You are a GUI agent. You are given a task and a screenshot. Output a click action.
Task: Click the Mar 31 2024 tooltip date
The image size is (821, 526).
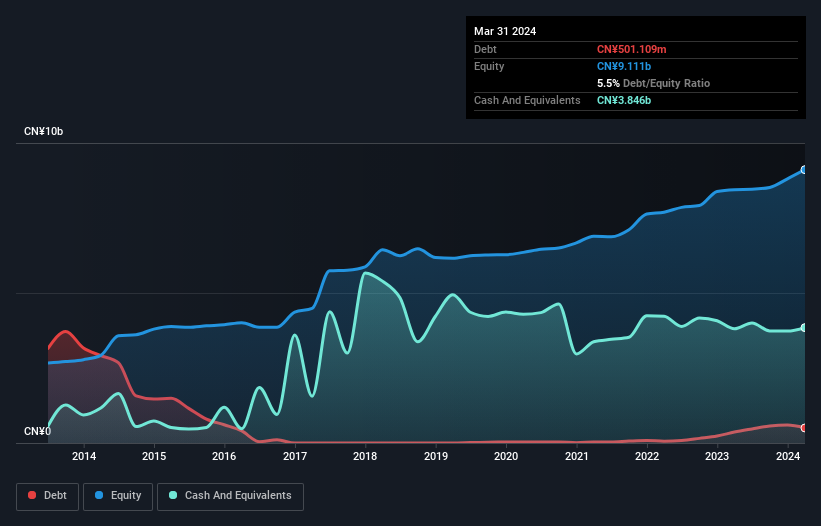point(505,31)
